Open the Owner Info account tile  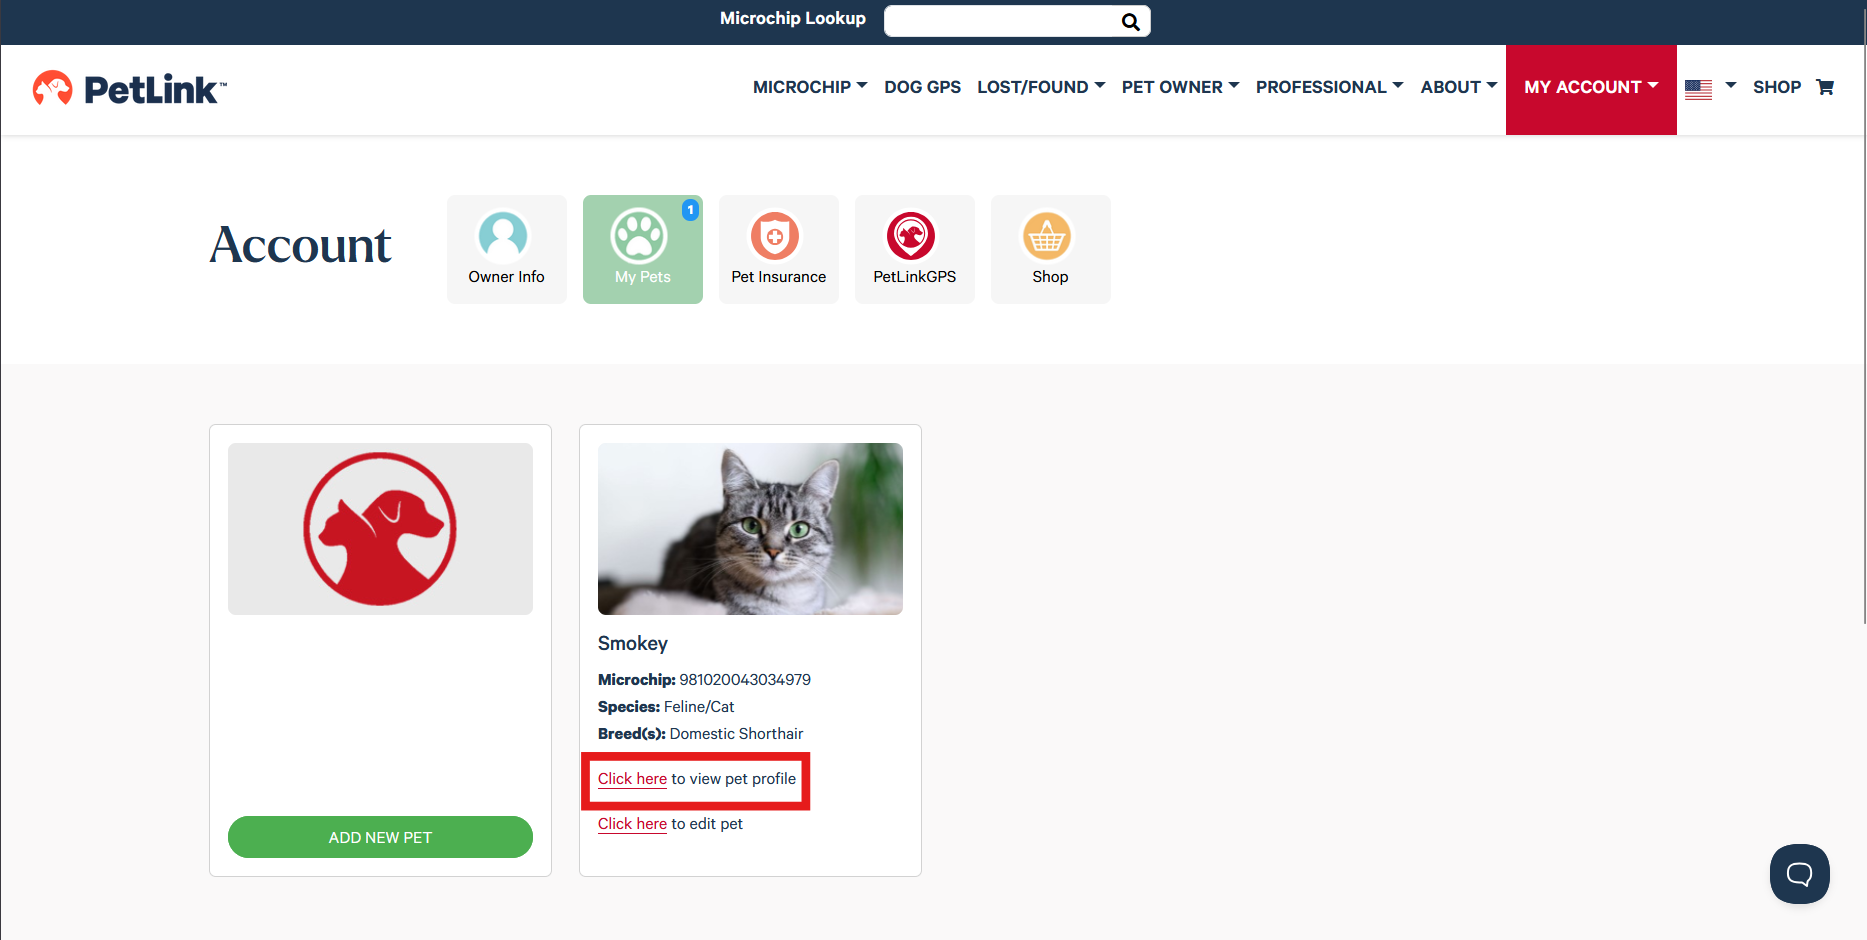[x=507, y=249]
